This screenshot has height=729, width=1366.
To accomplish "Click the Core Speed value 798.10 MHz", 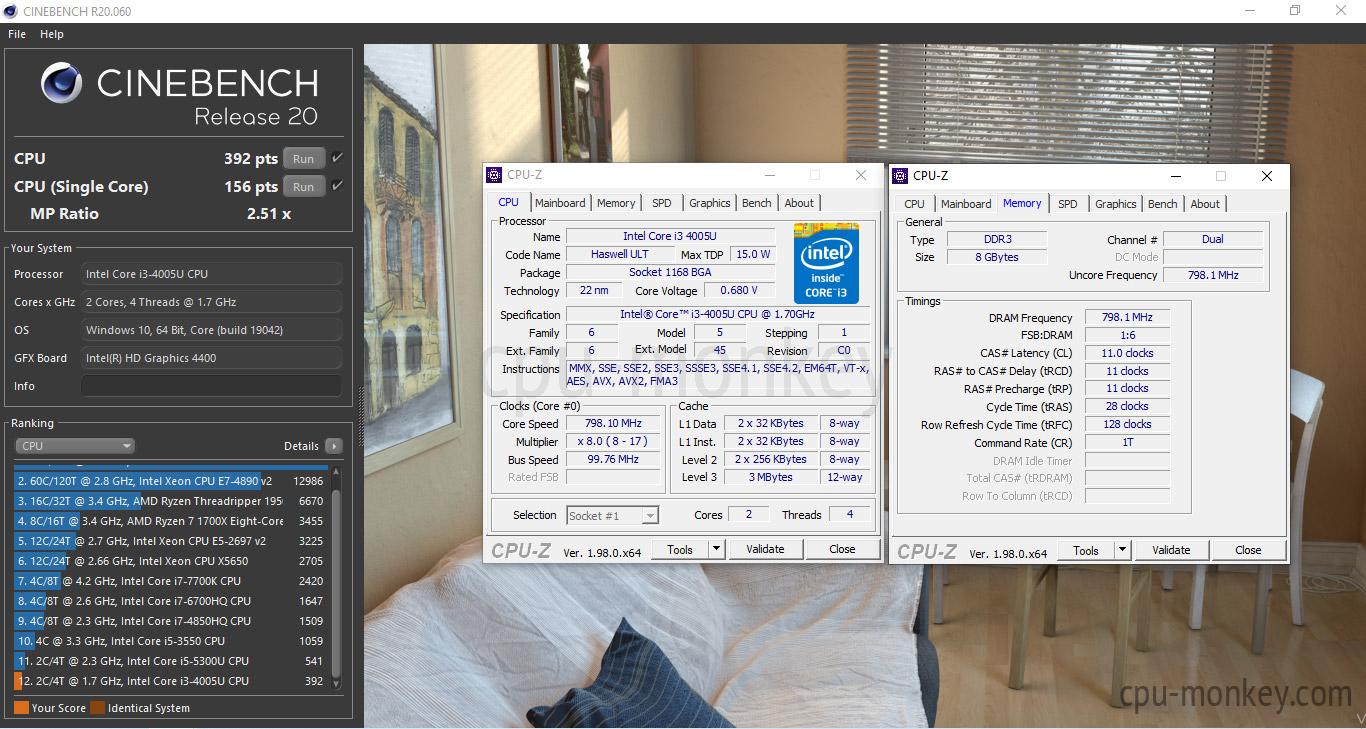I will [614, 423].
